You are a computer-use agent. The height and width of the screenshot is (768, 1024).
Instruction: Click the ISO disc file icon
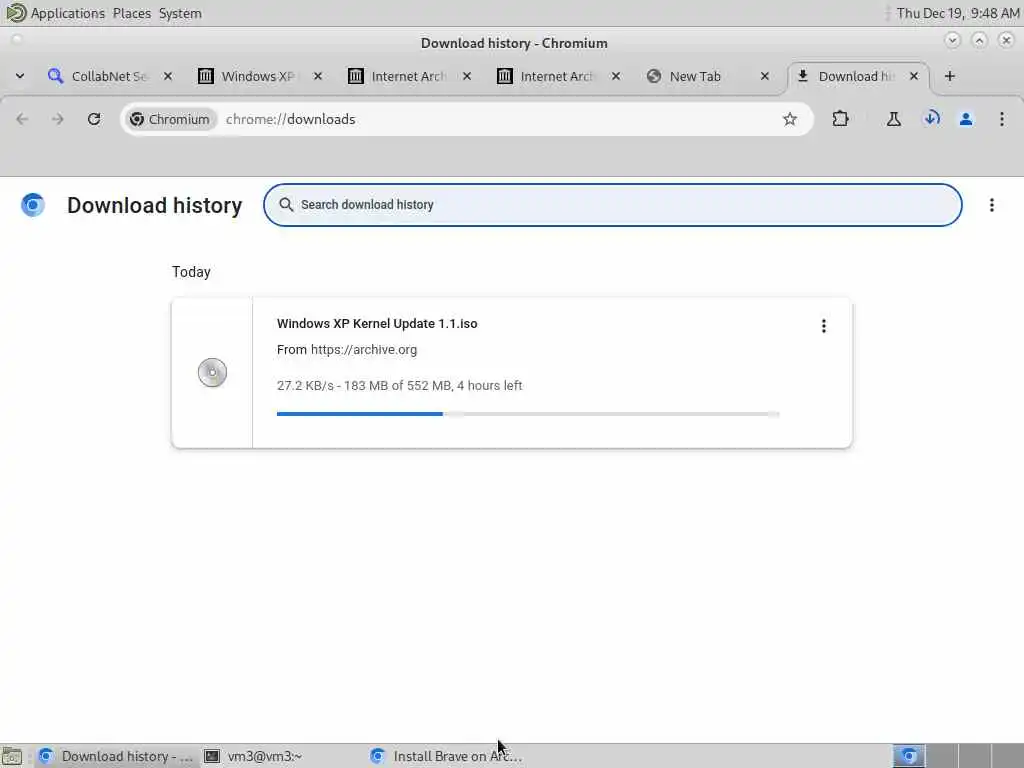[212, 373]
